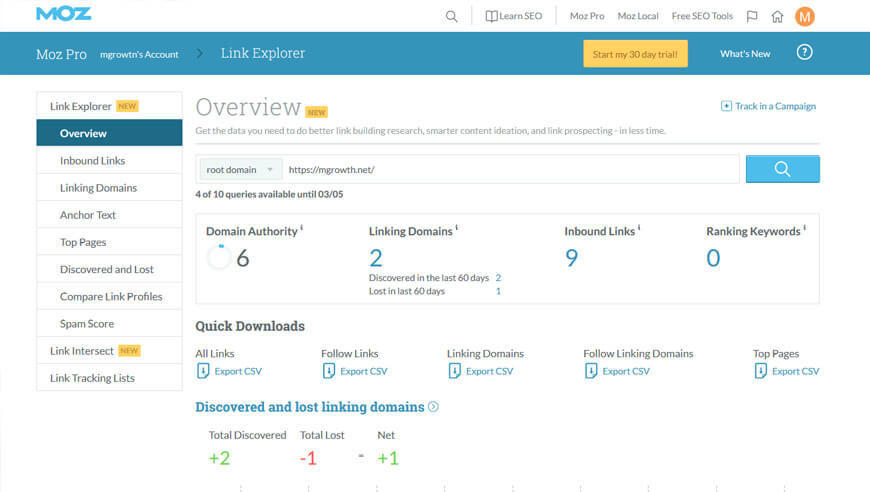This screenshot has width=870, height=492.
Task: Export Top Pages CSV
Action: click(x=786, y=371)
